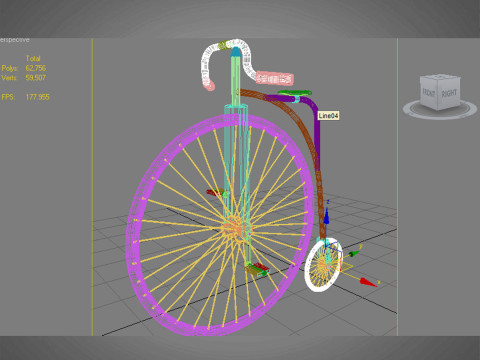480x360 pixels.
Task: Open the Perspective viewport label menu
Action: click(x=15, y=40)
